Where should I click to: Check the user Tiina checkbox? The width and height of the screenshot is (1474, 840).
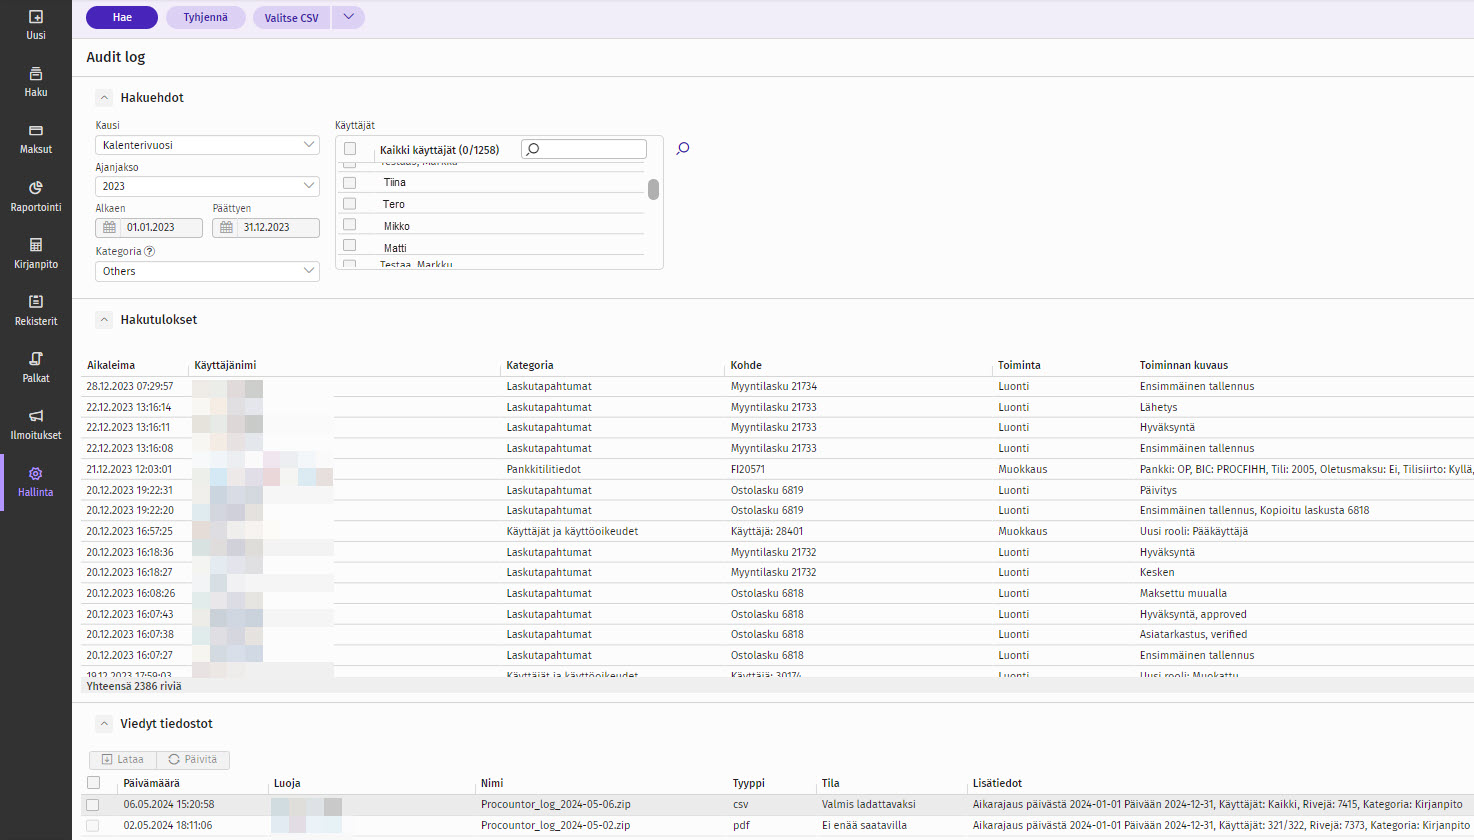pos(350,183)
